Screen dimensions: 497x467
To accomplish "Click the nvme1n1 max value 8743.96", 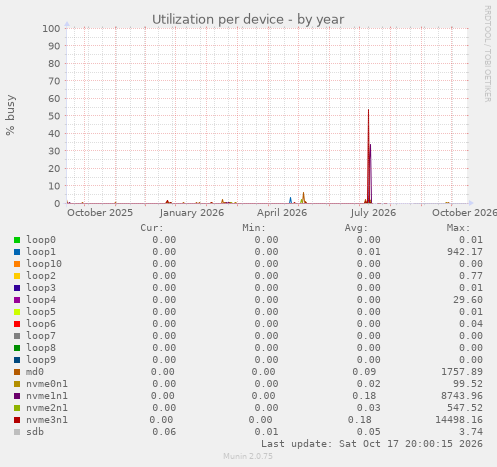I will [462, 396].
